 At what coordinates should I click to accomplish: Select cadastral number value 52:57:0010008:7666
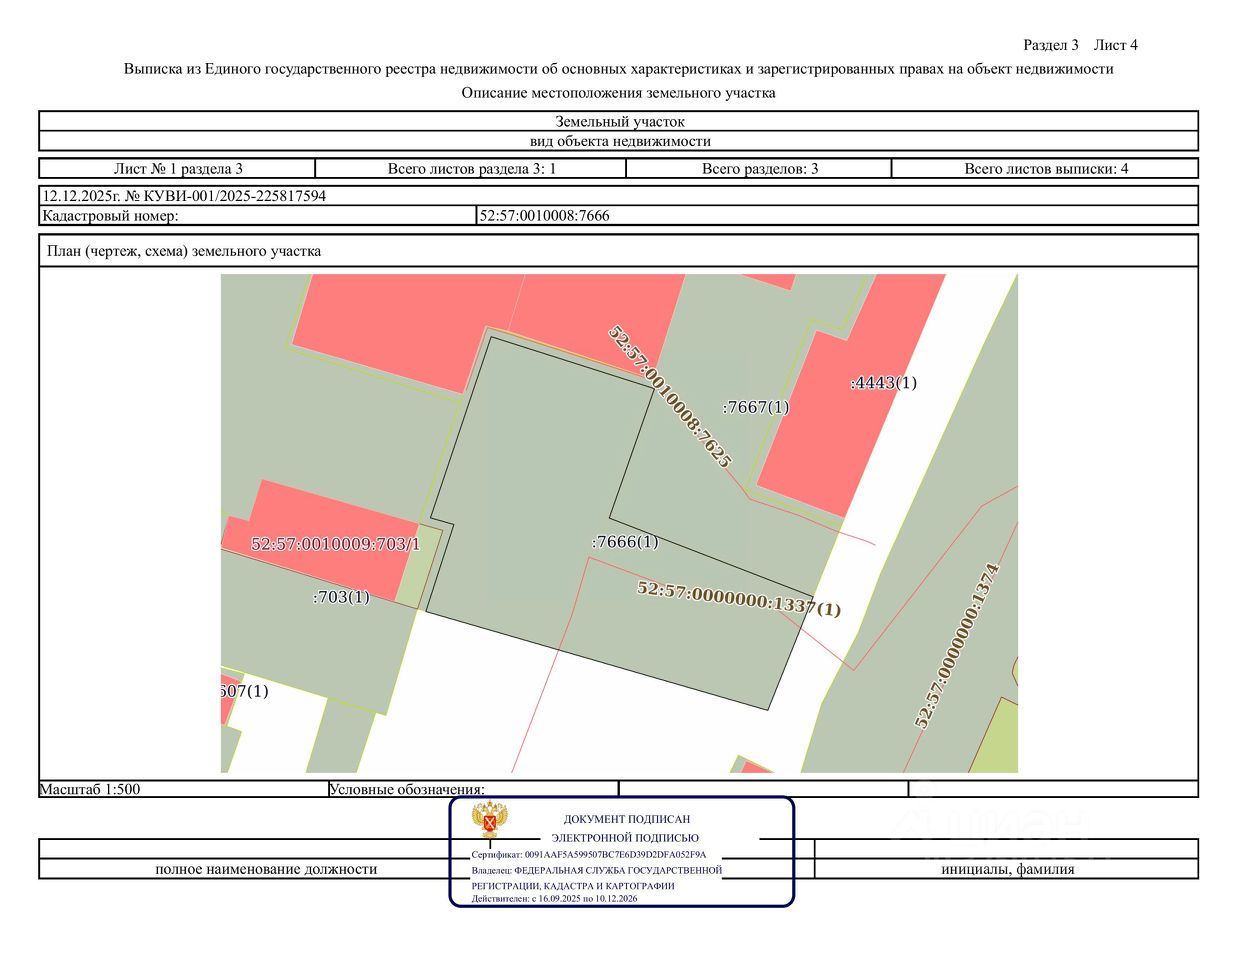(545, 215)
